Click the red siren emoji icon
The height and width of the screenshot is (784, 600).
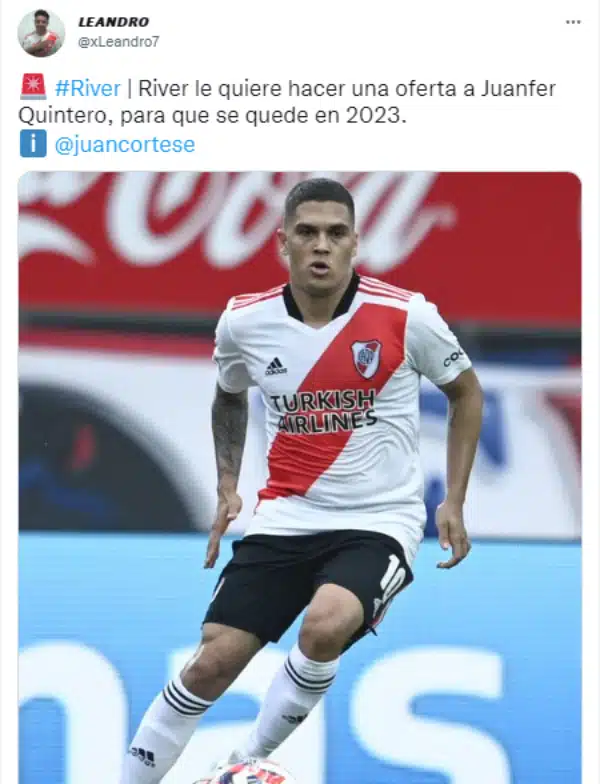point(33,87)
